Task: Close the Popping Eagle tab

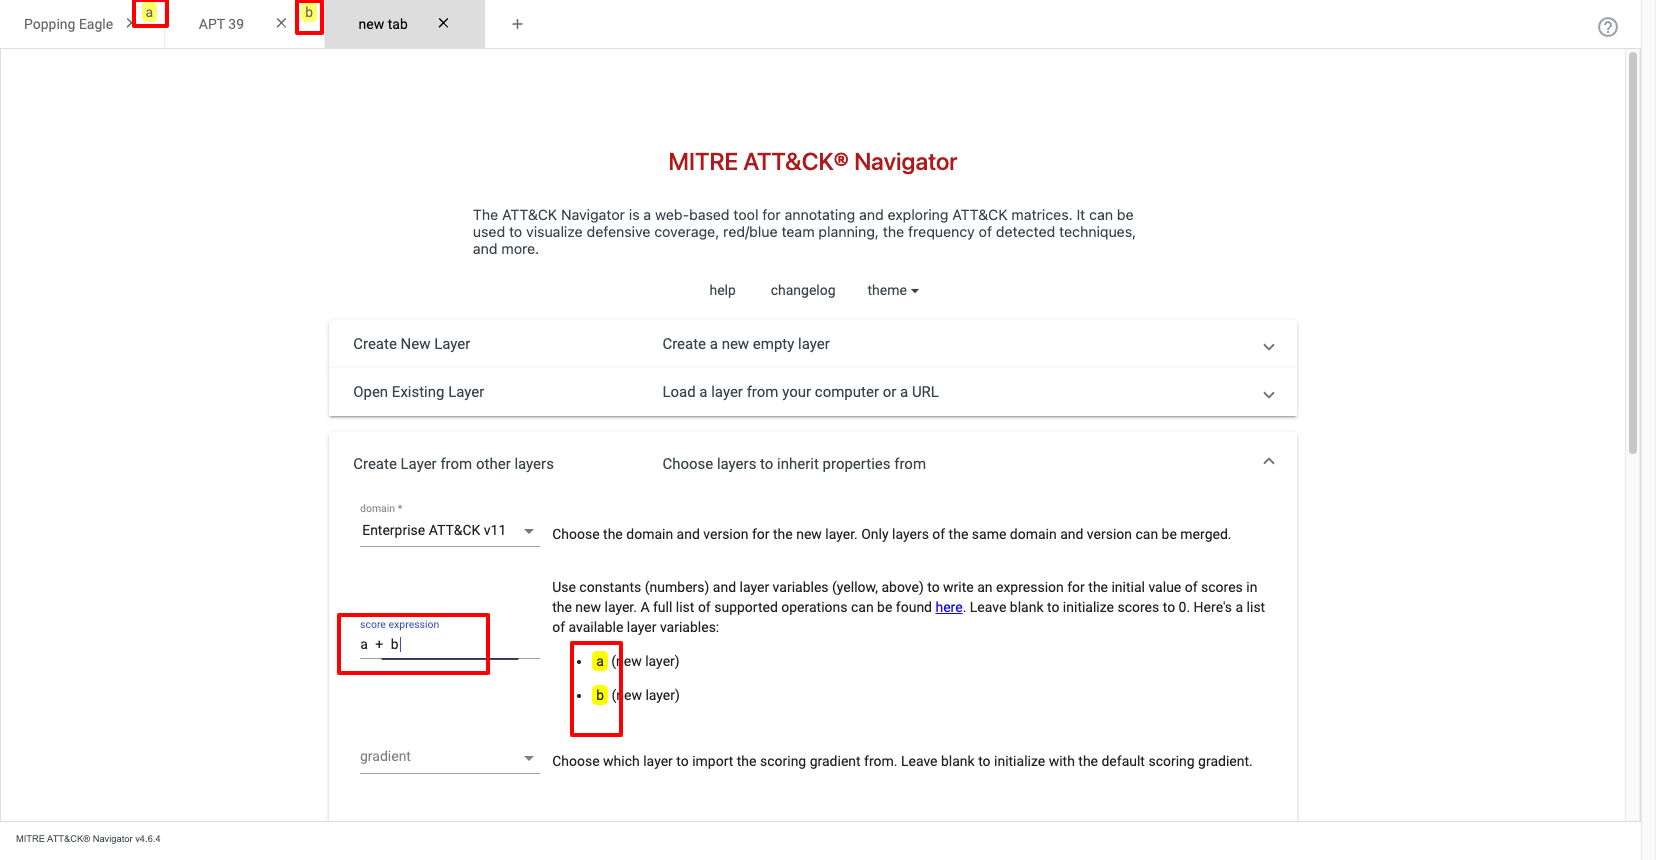Action: tap(130, 23)
